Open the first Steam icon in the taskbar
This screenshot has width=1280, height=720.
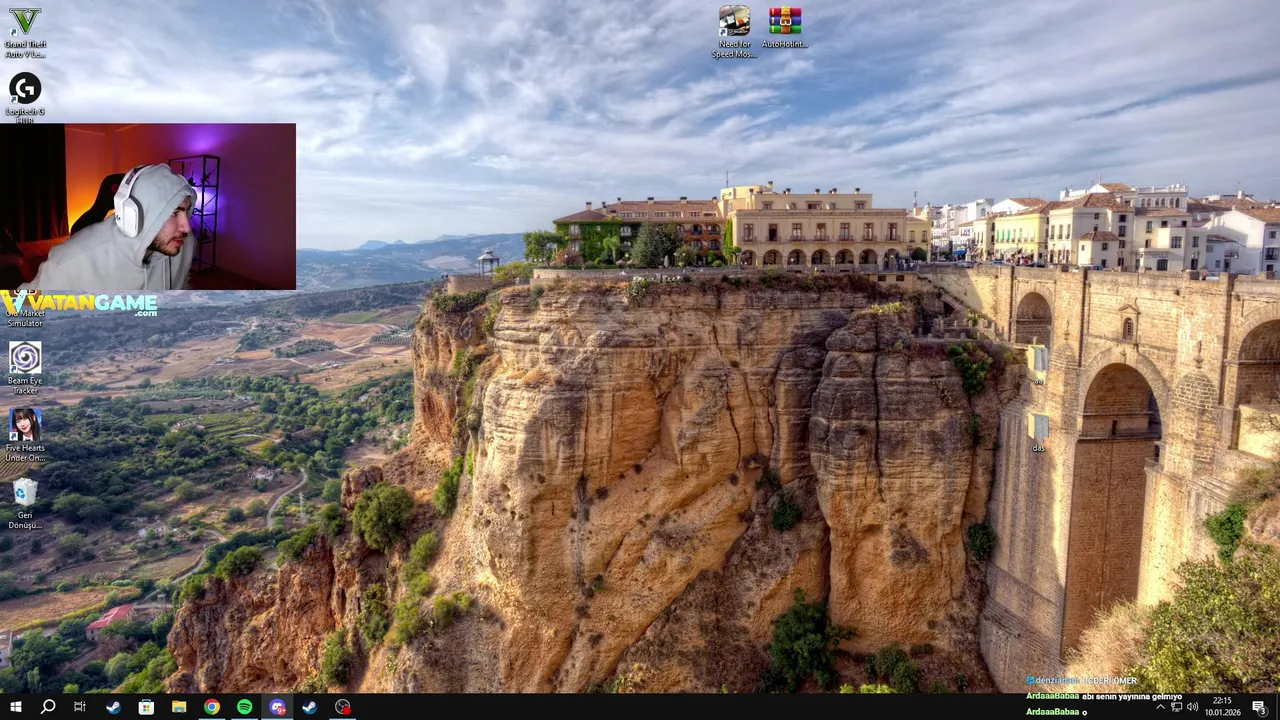pyautogui.click(x=113, y=707)
